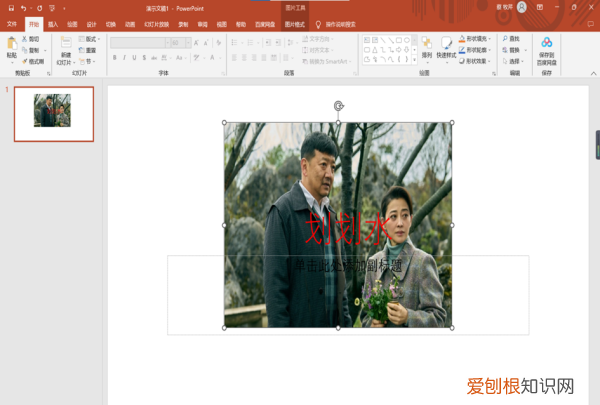Toggle text Shadow (S) formatting

pyautogui.click(x=144, y=57)
